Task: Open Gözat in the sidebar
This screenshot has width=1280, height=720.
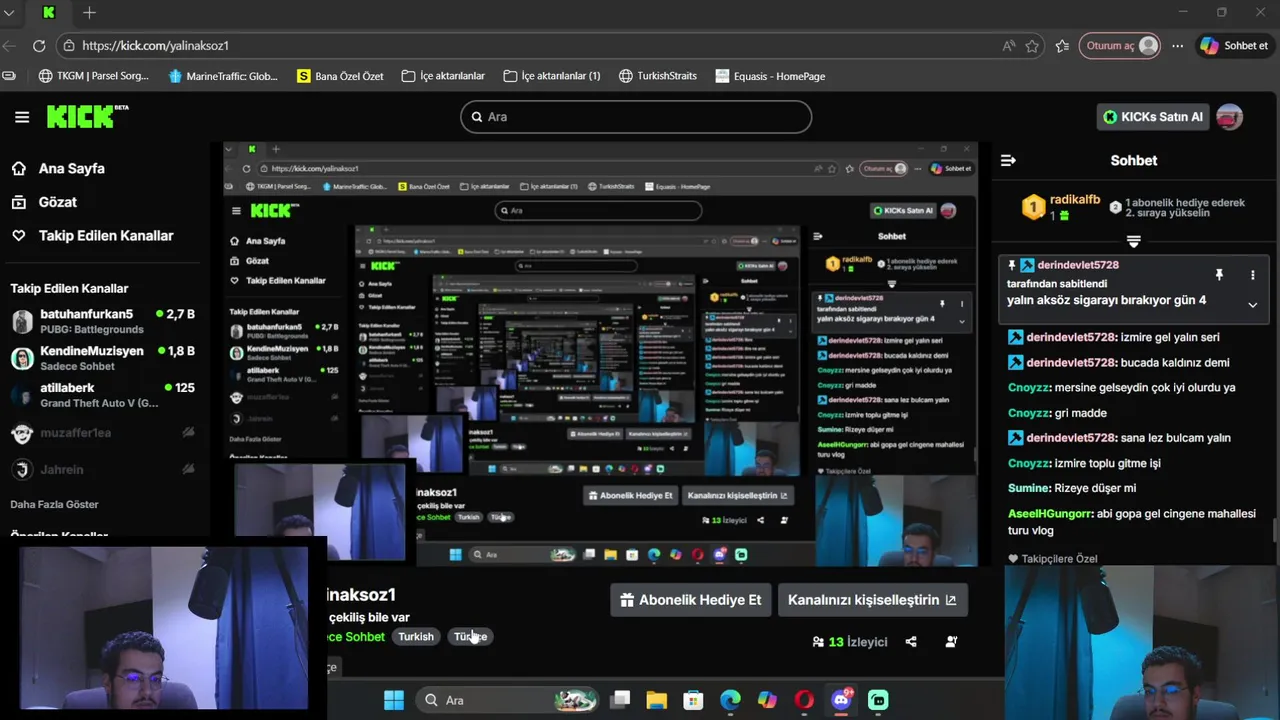Action: coord(44,202)
